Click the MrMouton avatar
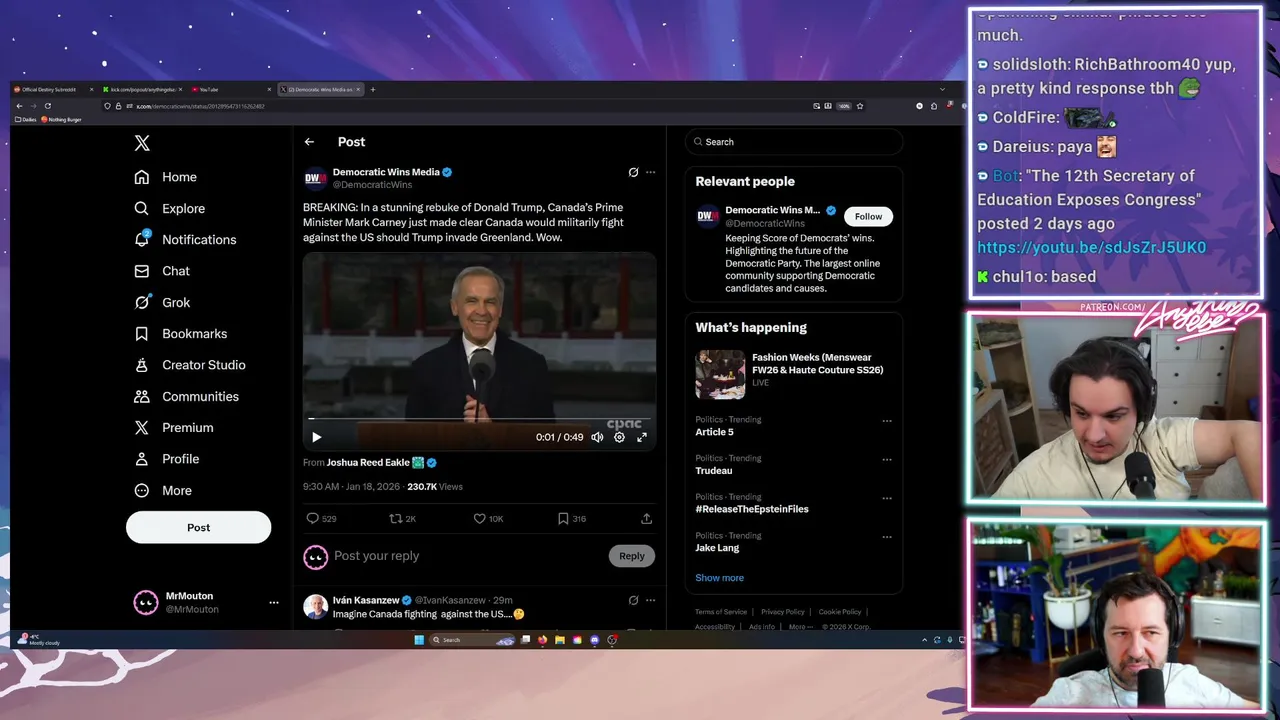1280x720 pixels. click(146, 602)
